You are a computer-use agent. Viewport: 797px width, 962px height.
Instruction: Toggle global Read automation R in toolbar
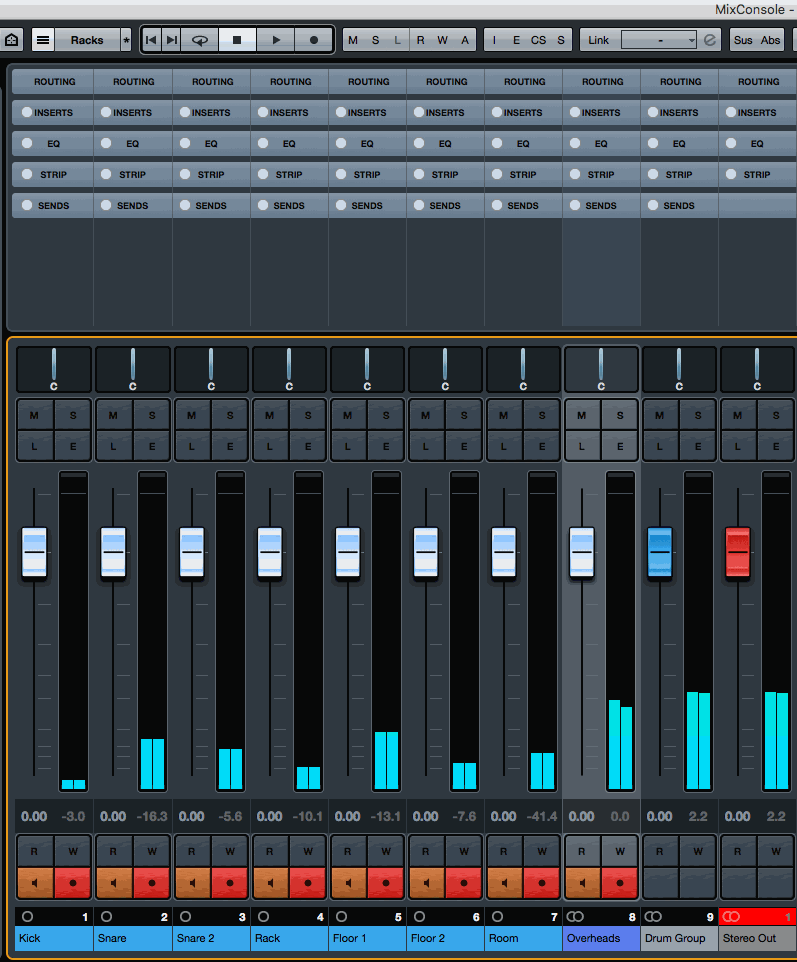pyautogui.click(x=420, y=40)
